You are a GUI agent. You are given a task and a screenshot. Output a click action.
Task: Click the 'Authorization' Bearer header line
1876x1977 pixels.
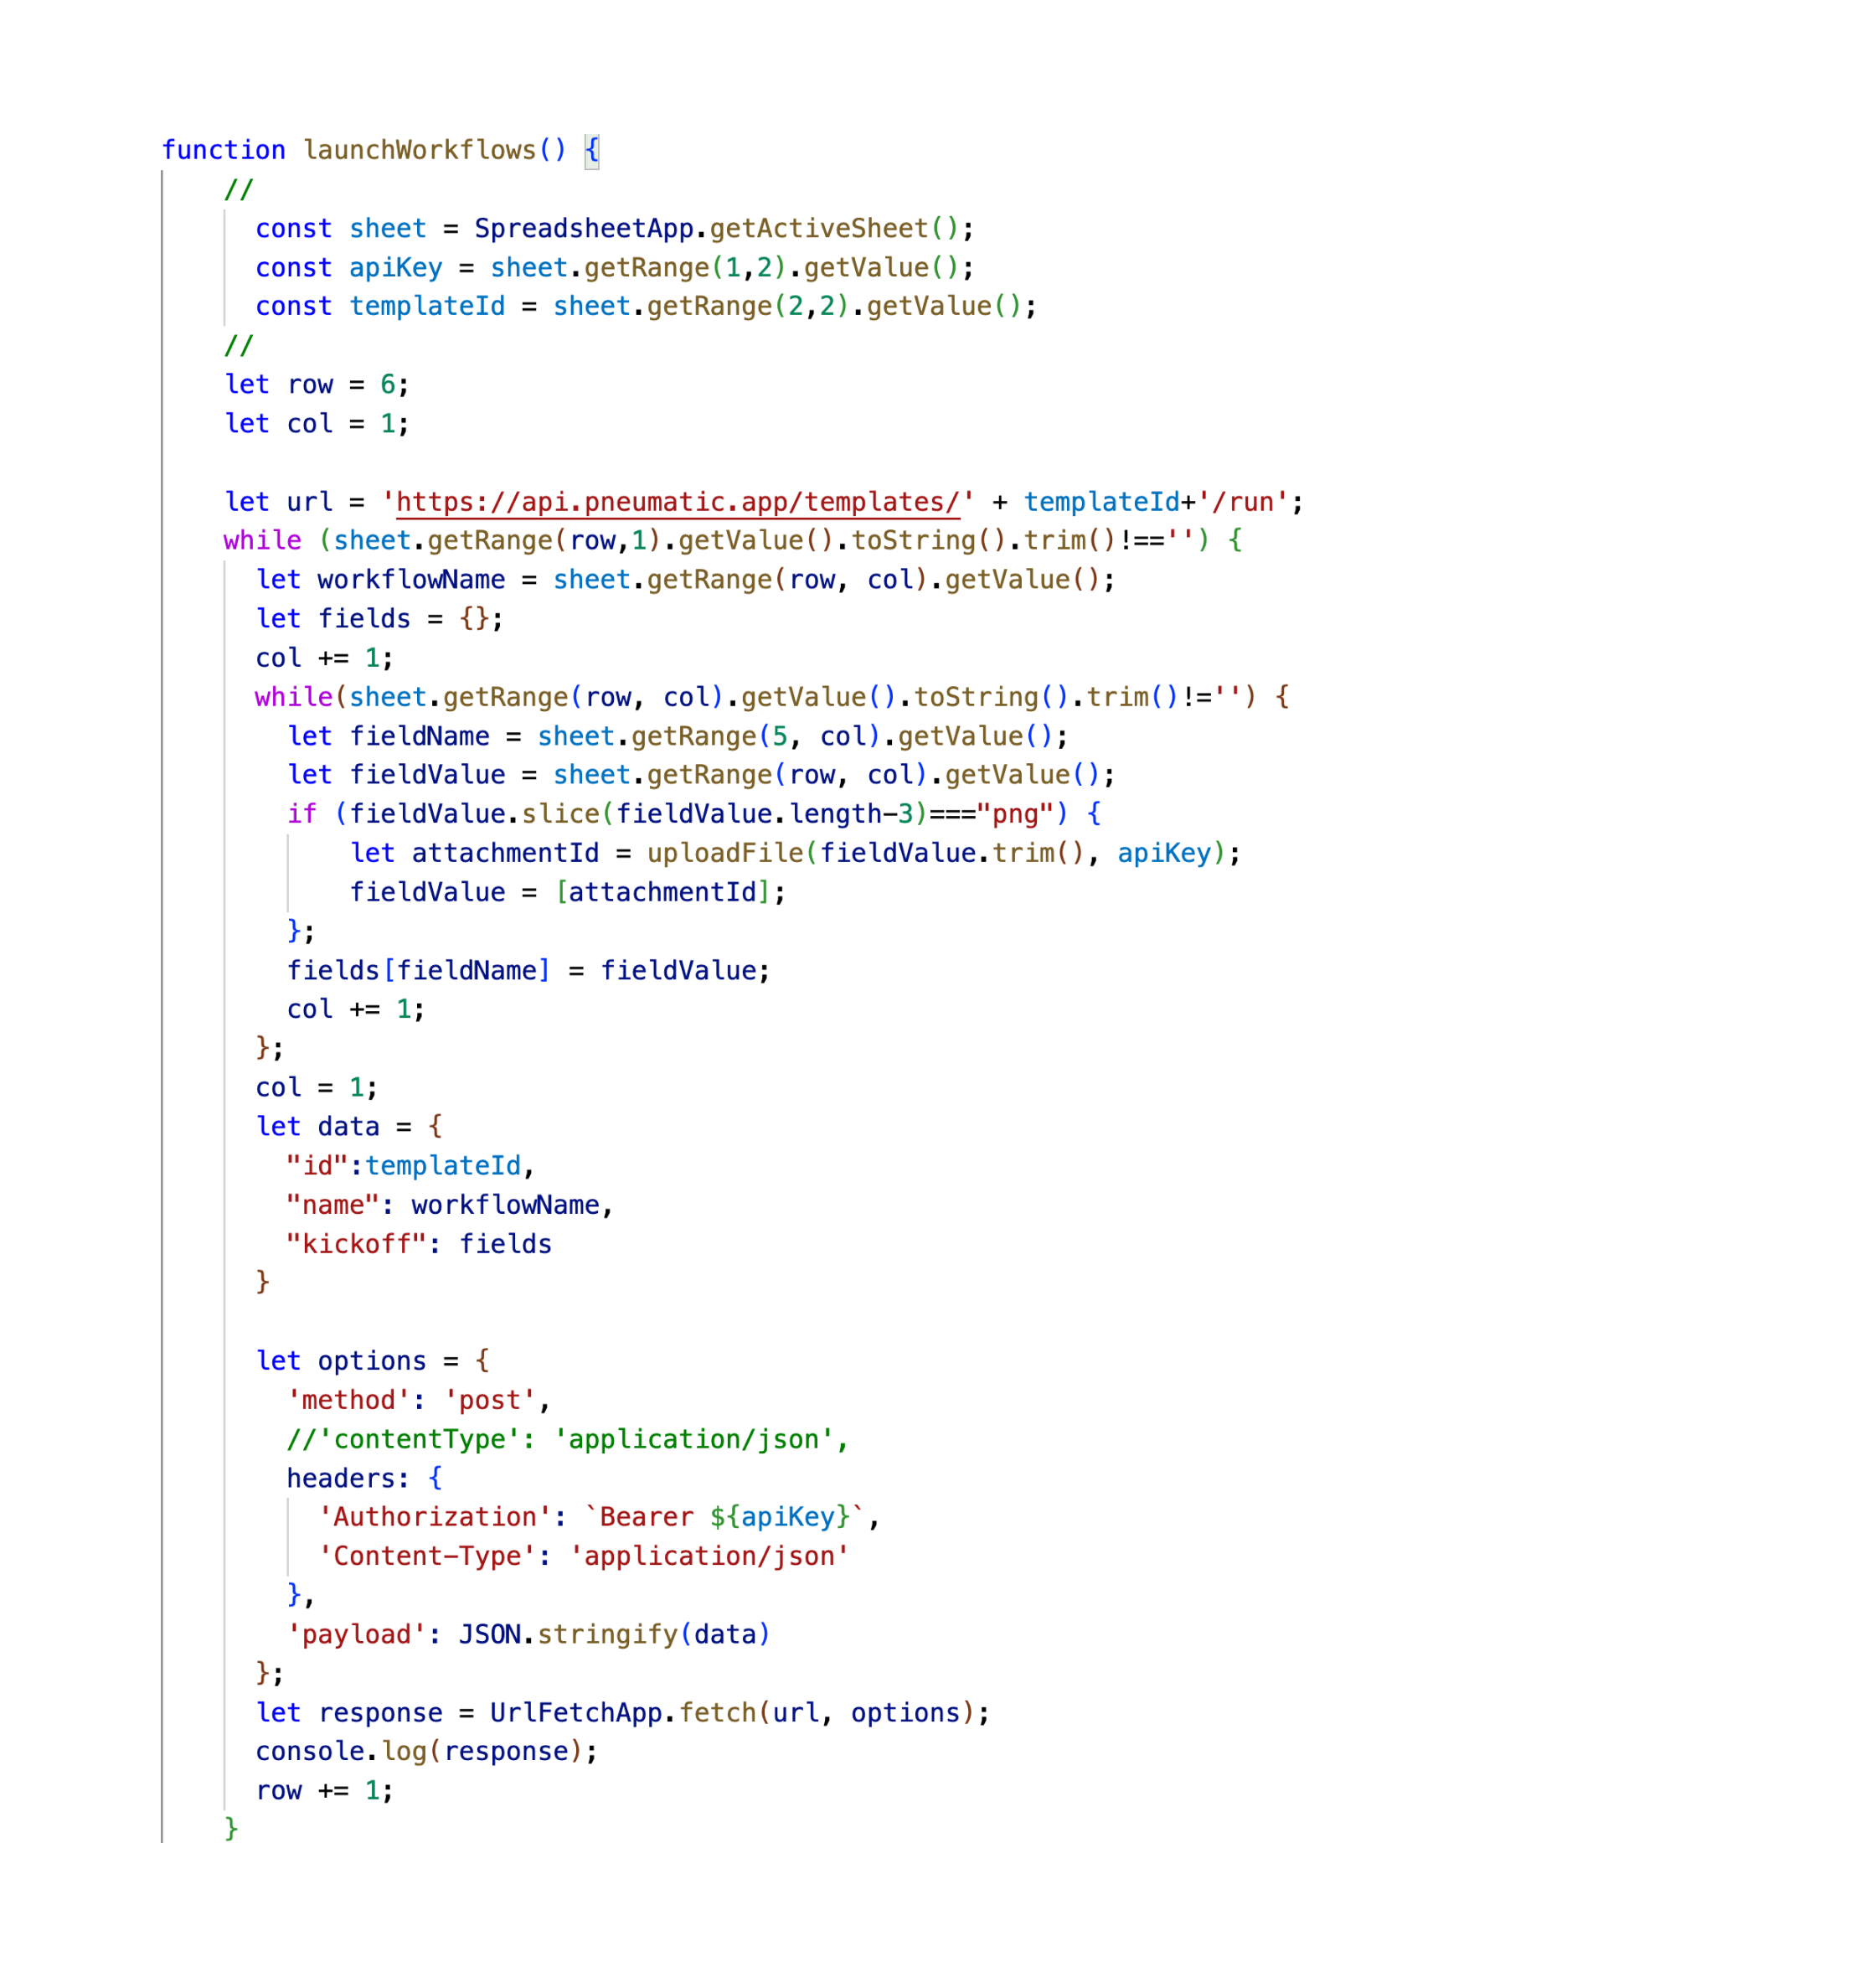599,1517
